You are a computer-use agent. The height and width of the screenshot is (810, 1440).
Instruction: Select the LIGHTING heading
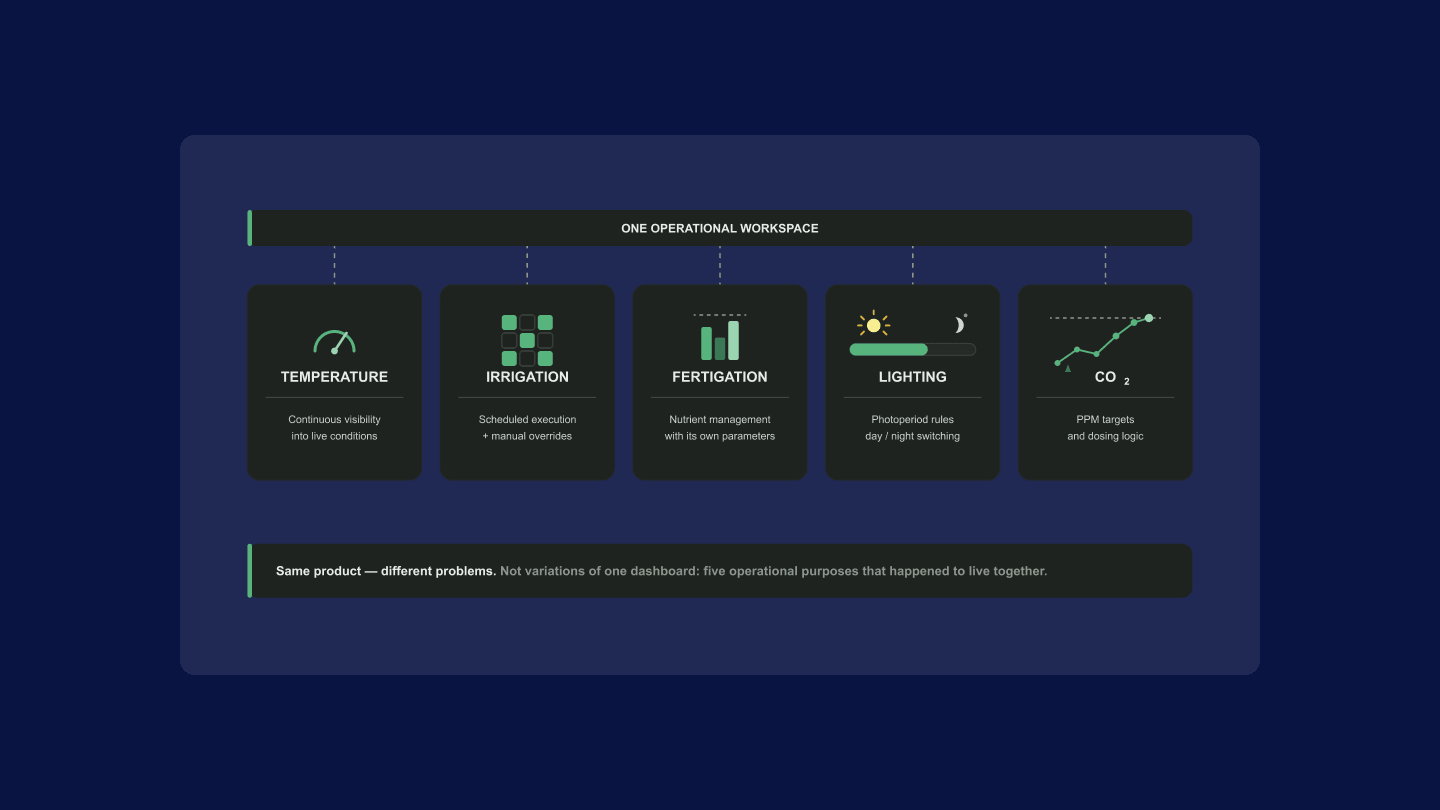[912, 377]
